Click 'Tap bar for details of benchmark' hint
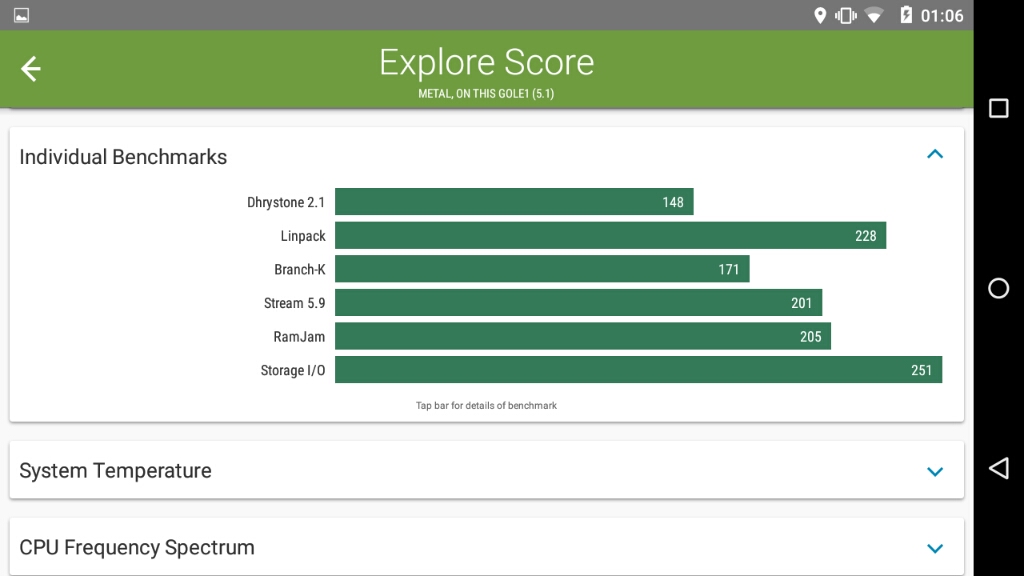 click(x=487, y=406)
